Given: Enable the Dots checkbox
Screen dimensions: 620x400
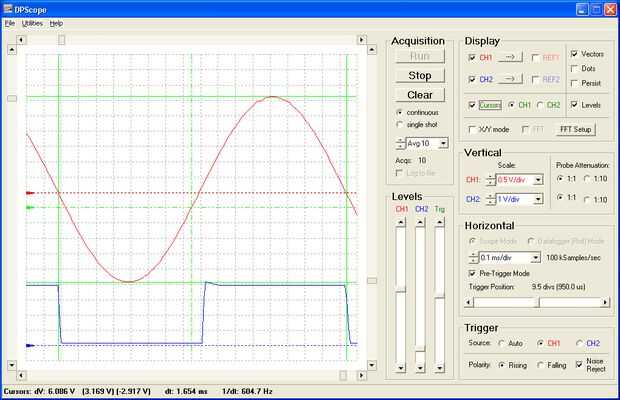Looking at the screenshot, I should [x=574, y=69].
